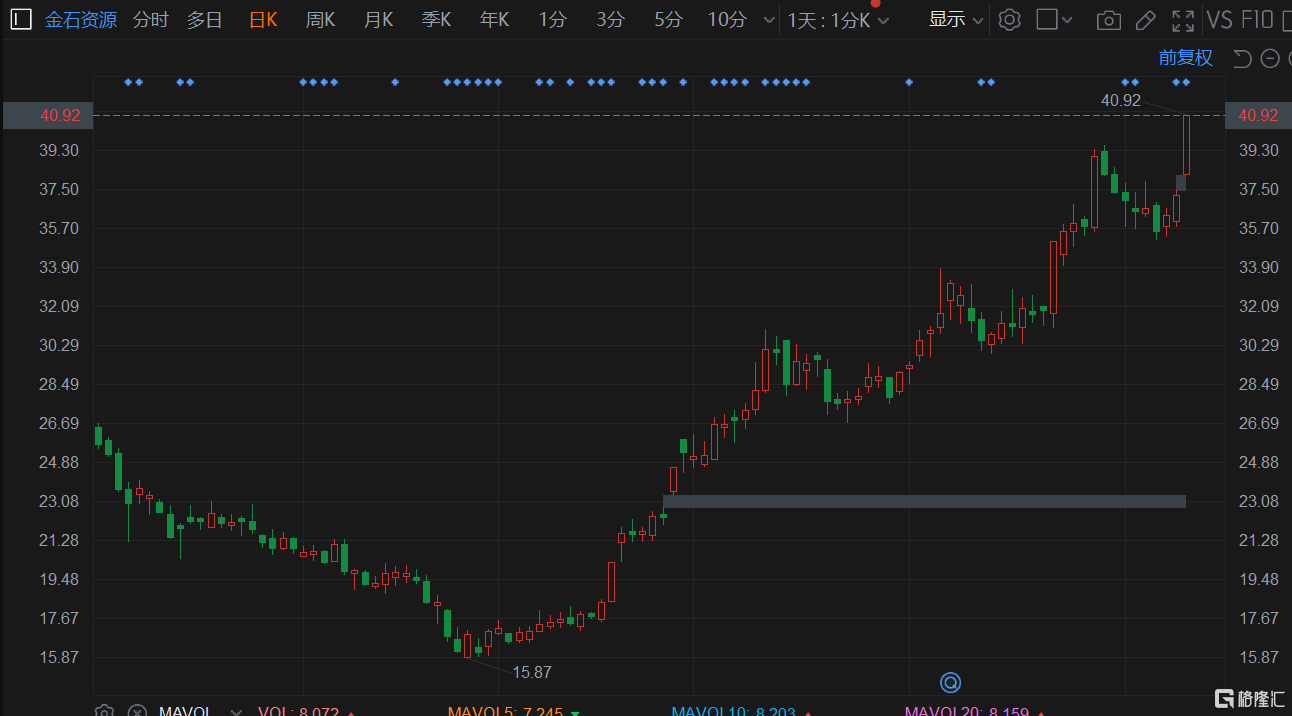This screenshot has width=1292, height=716.
Task: Click the MAVOL5 value label
Action: pyautogui.click(x=506, y=712)
